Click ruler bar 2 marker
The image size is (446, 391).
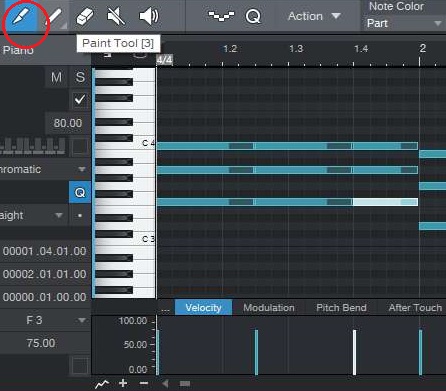tap(423, 48)
